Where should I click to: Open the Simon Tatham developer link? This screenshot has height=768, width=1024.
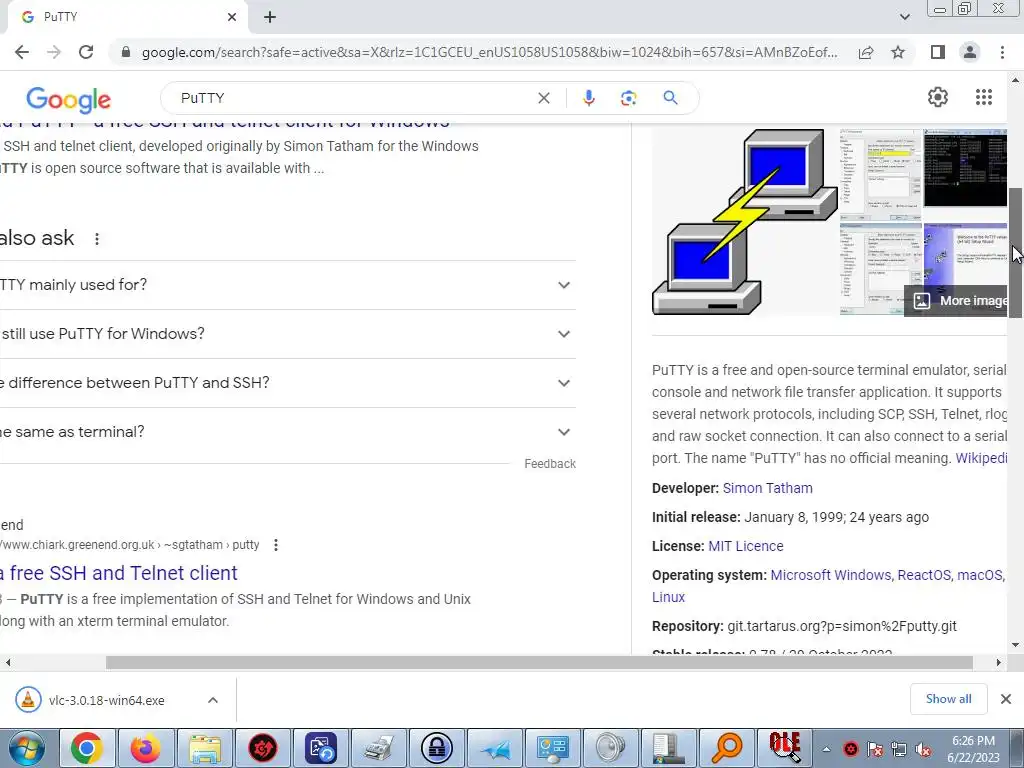pos(767,488)
